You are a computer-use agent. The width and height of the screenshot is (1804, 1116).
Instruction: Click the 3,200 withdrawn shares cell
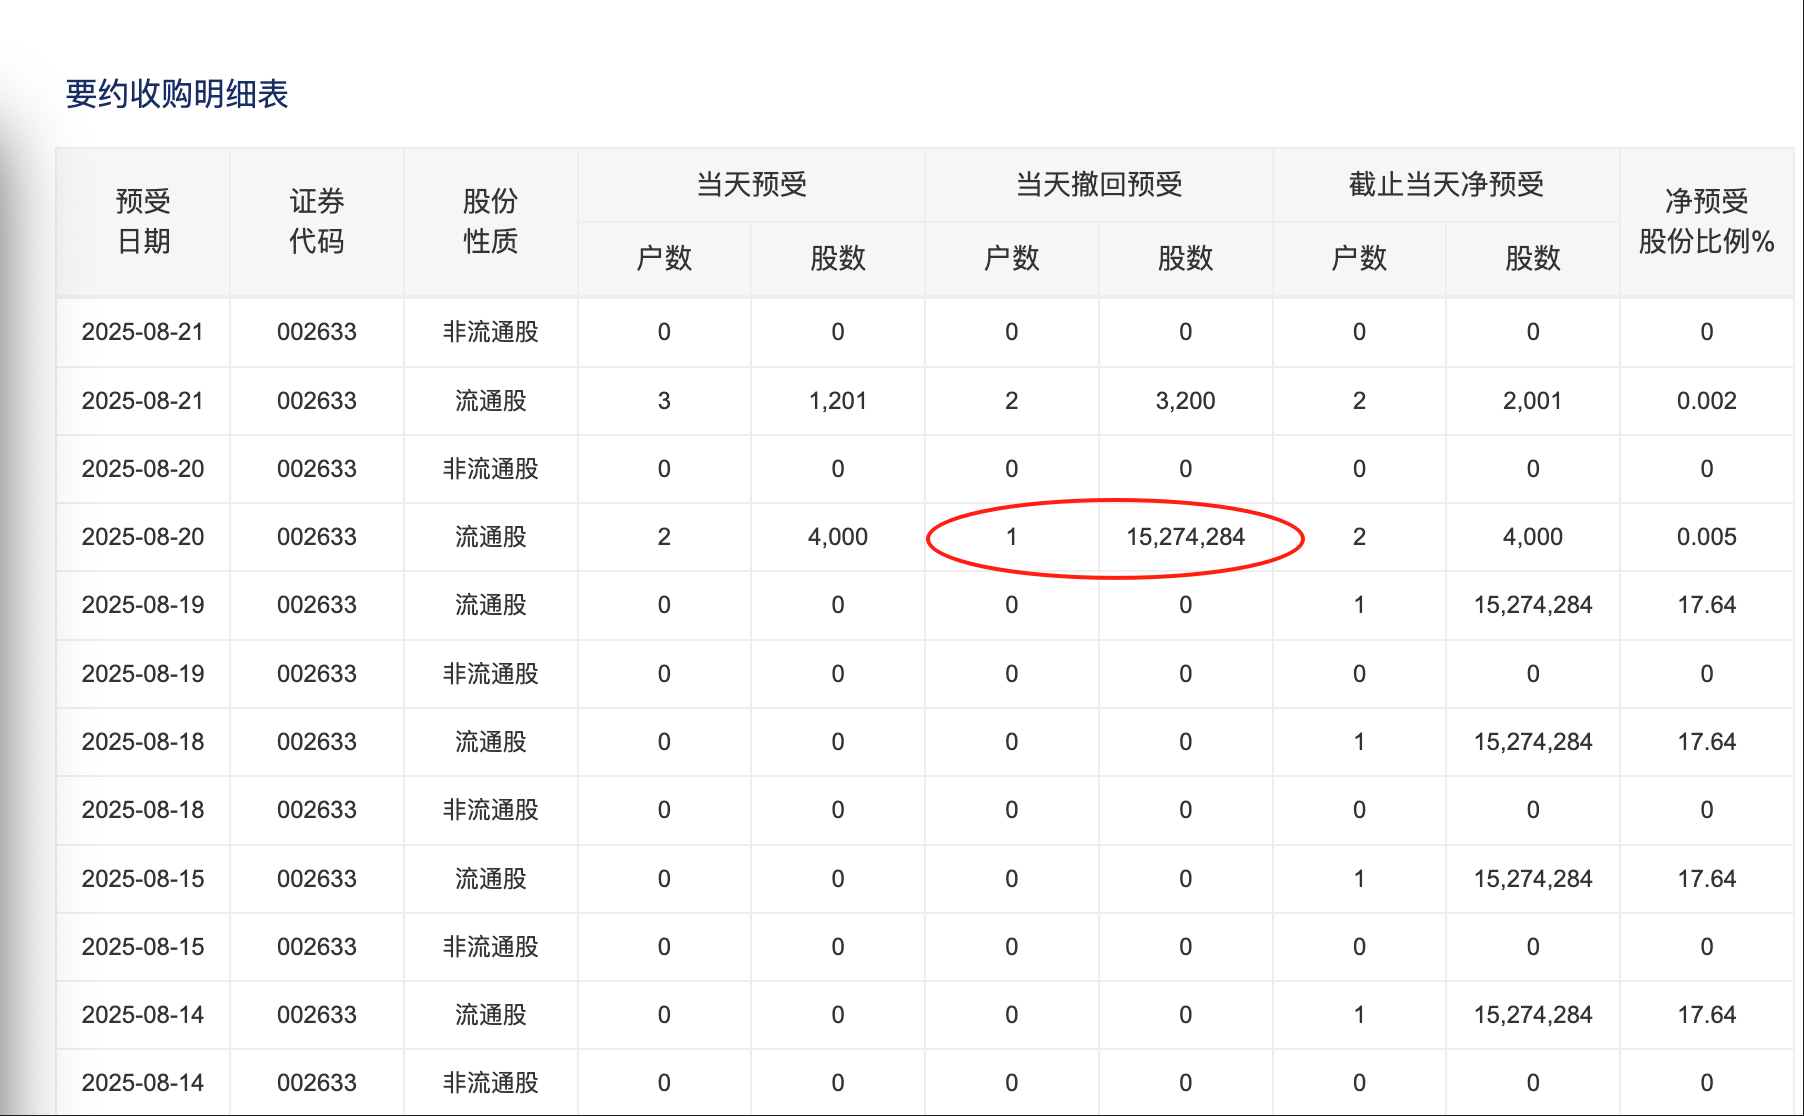pos(1185,401)
